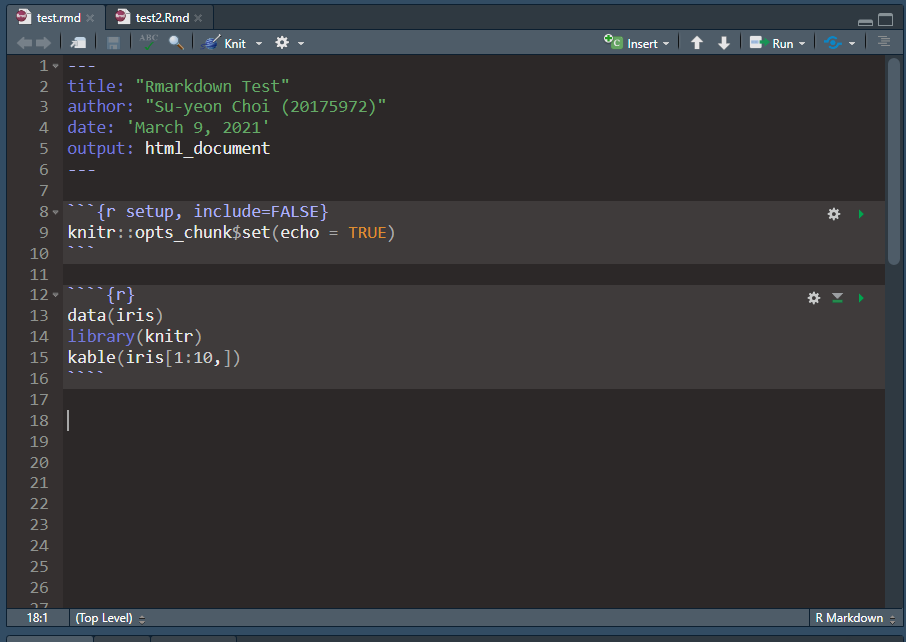Viewport: 906px width, 642px height.
Task: Go back to previous source location arrow
Action: [x=24, y=43]
